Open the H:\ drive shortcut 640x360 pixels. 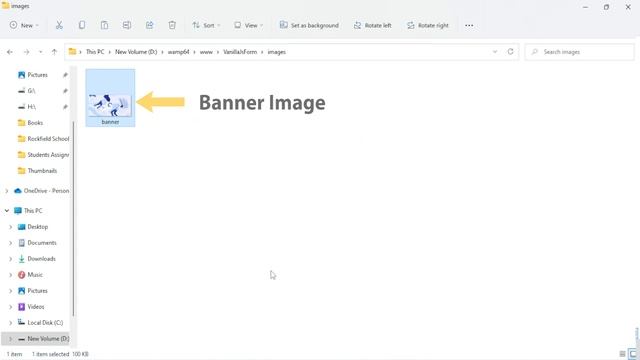coord(31,107)
